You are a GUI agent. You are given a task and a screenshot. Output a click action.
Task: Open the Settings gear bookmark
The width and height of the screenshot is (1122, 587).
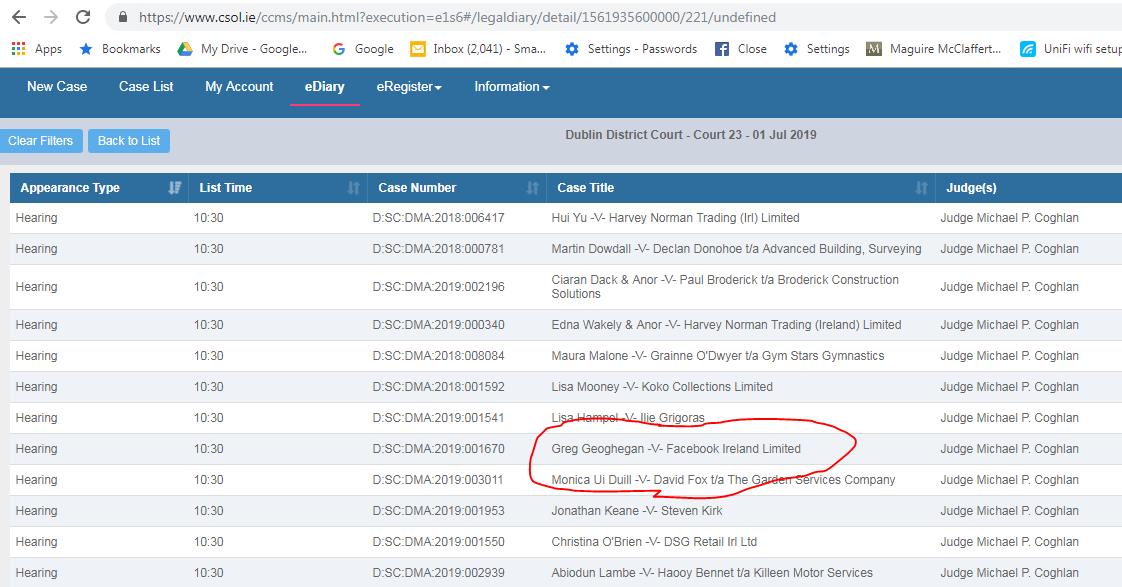click(816, 49)
